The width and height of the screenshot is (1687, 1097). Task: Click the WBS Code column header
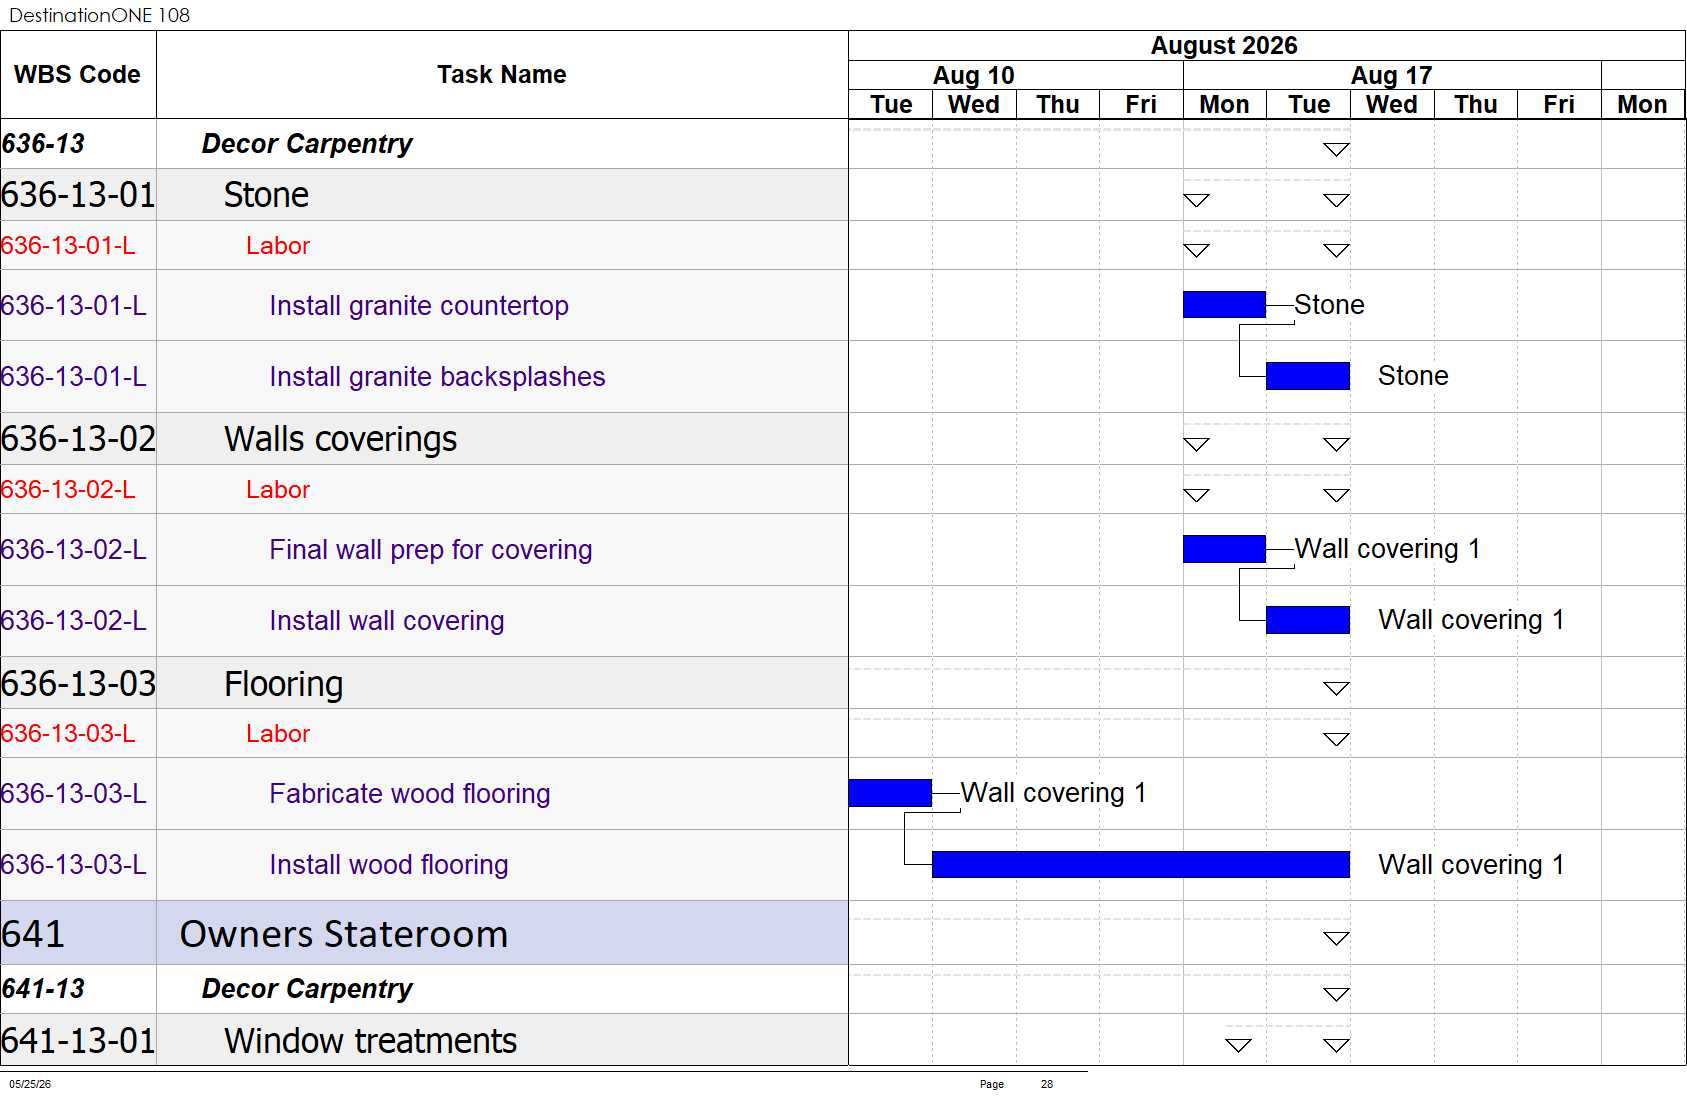tap(78, 75)
